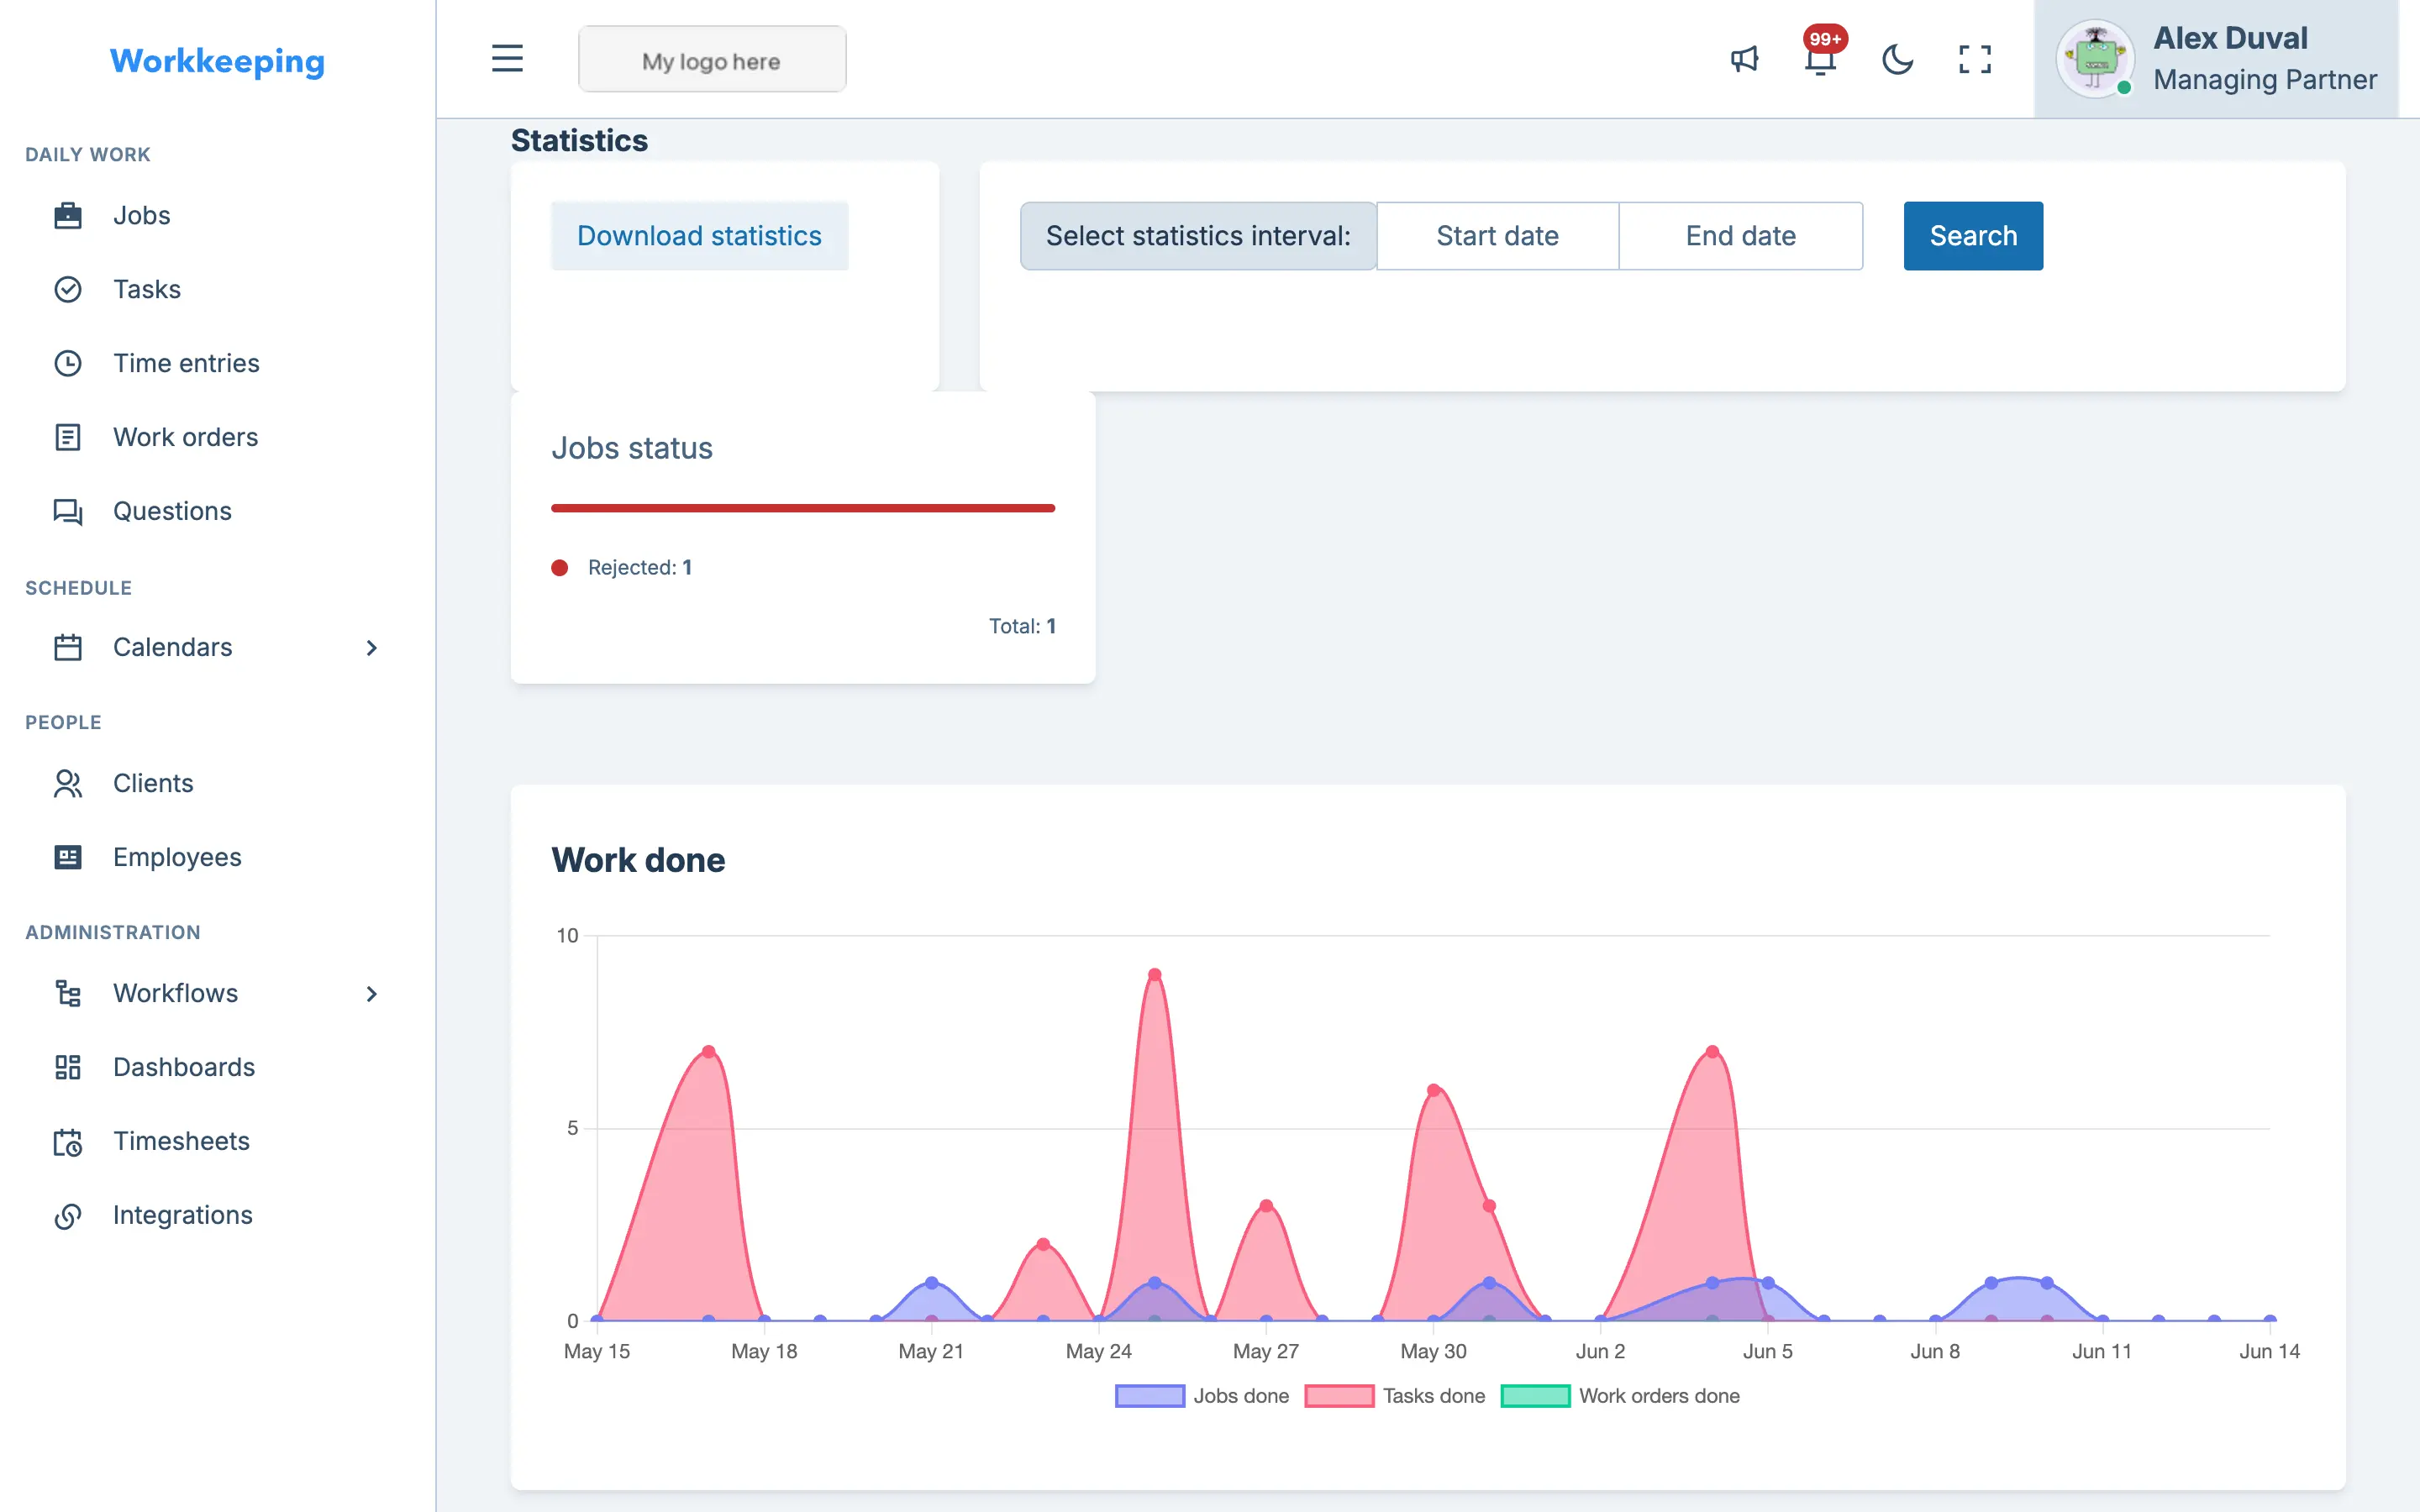Click the 'Work done' chart heading
This screenshot has height=1512, width=2420.
(x=638, y=860)
